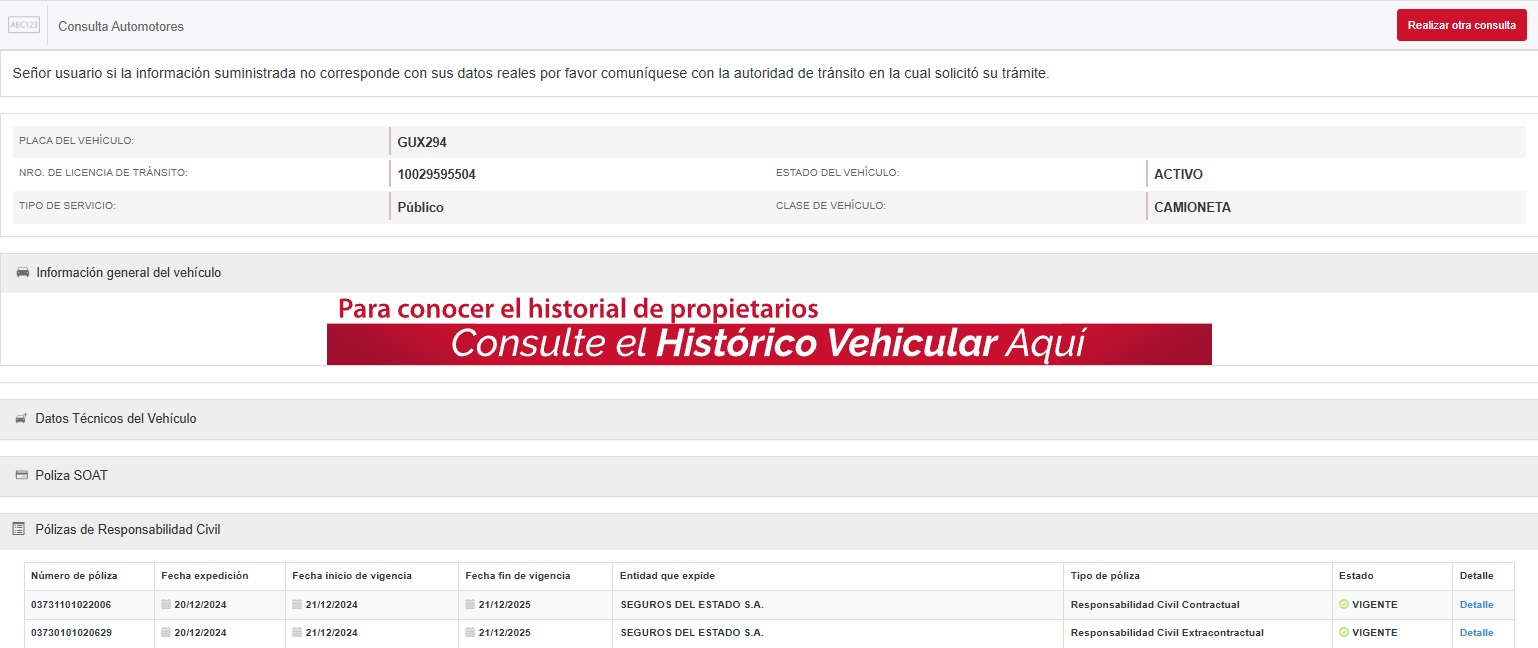
Task: Click the vehicle icon beside Datos Técnicos
Action: (21, 419)
